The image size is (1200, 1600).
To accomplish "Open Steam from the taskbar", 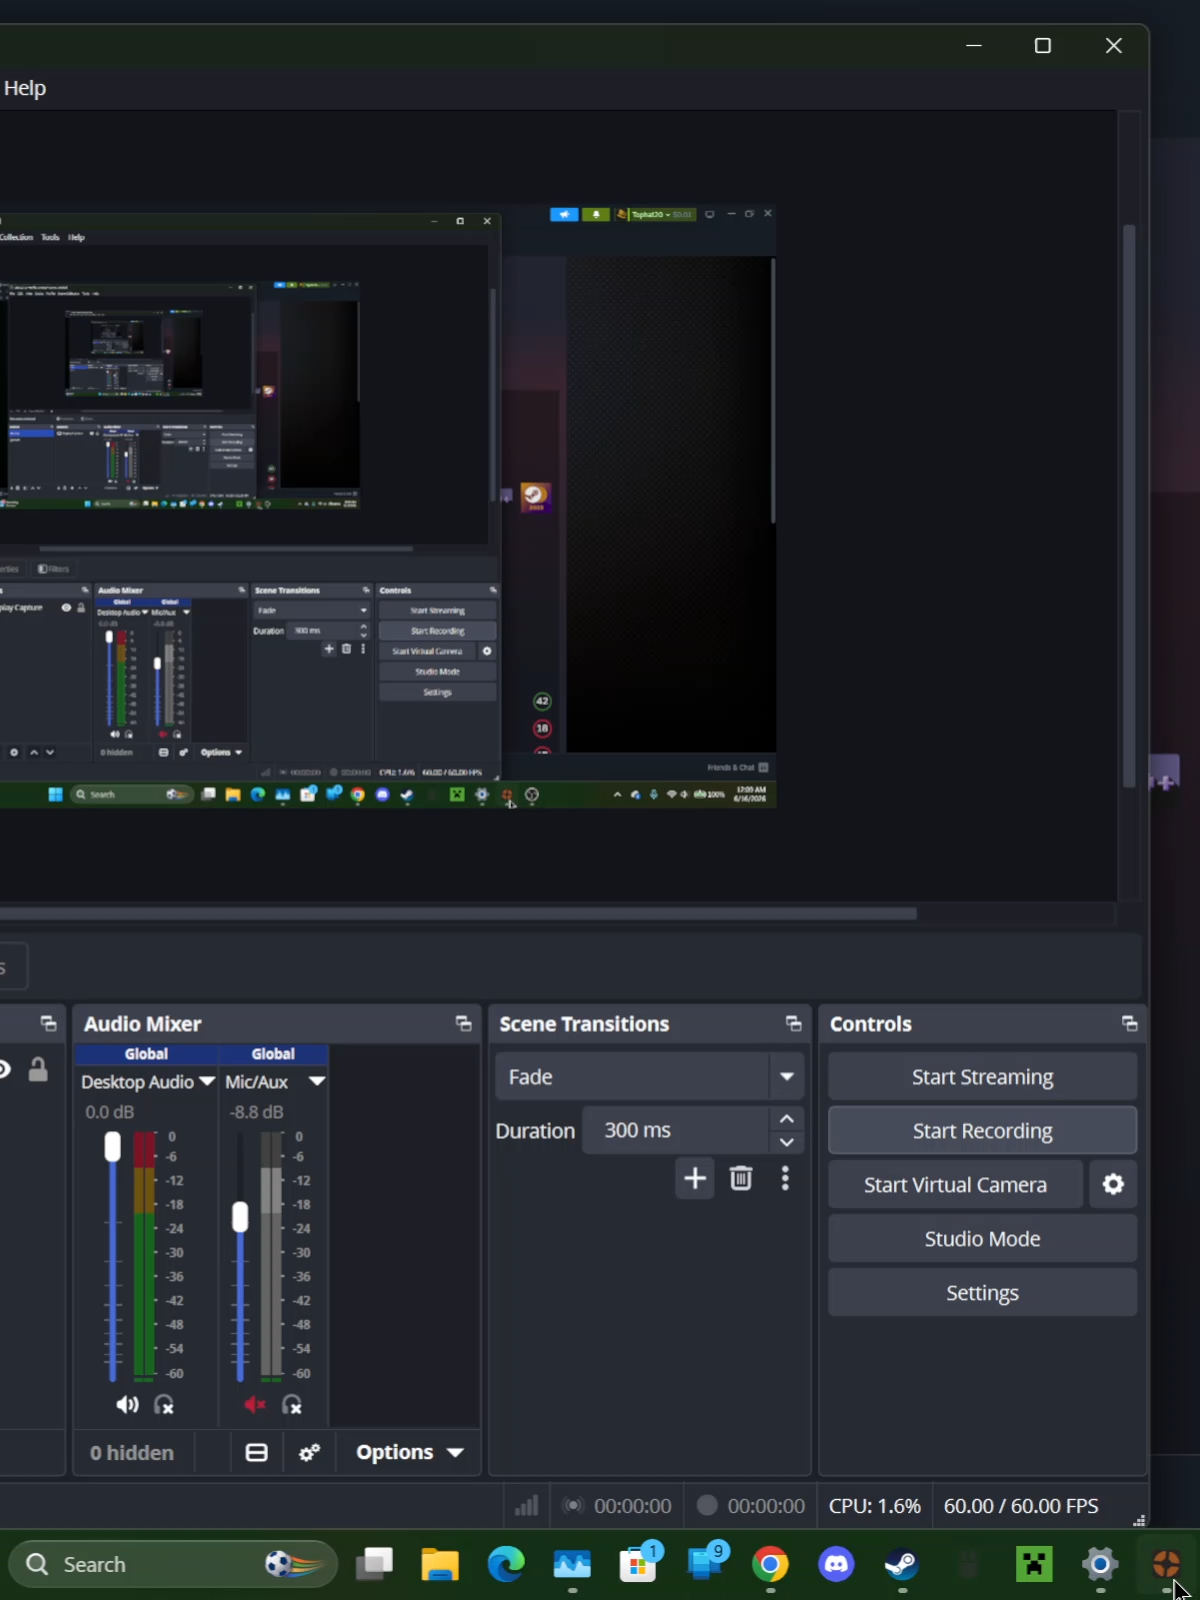I will click(x=902, y=1565).
